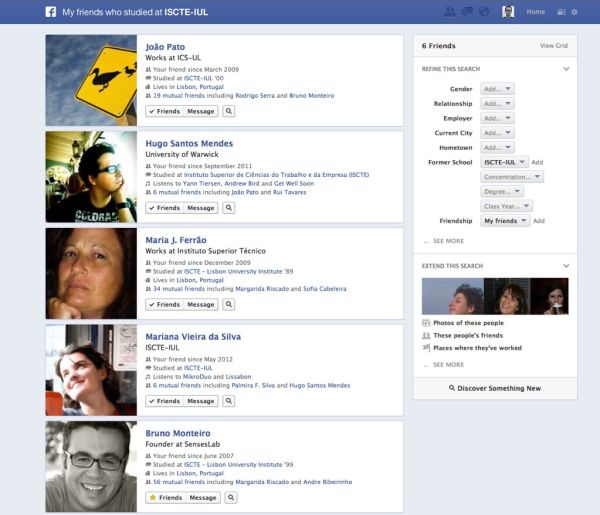This screenshot has height=515, width=600.
Task: Message Bruno Monteiro
Action: [x=203, y=498]
